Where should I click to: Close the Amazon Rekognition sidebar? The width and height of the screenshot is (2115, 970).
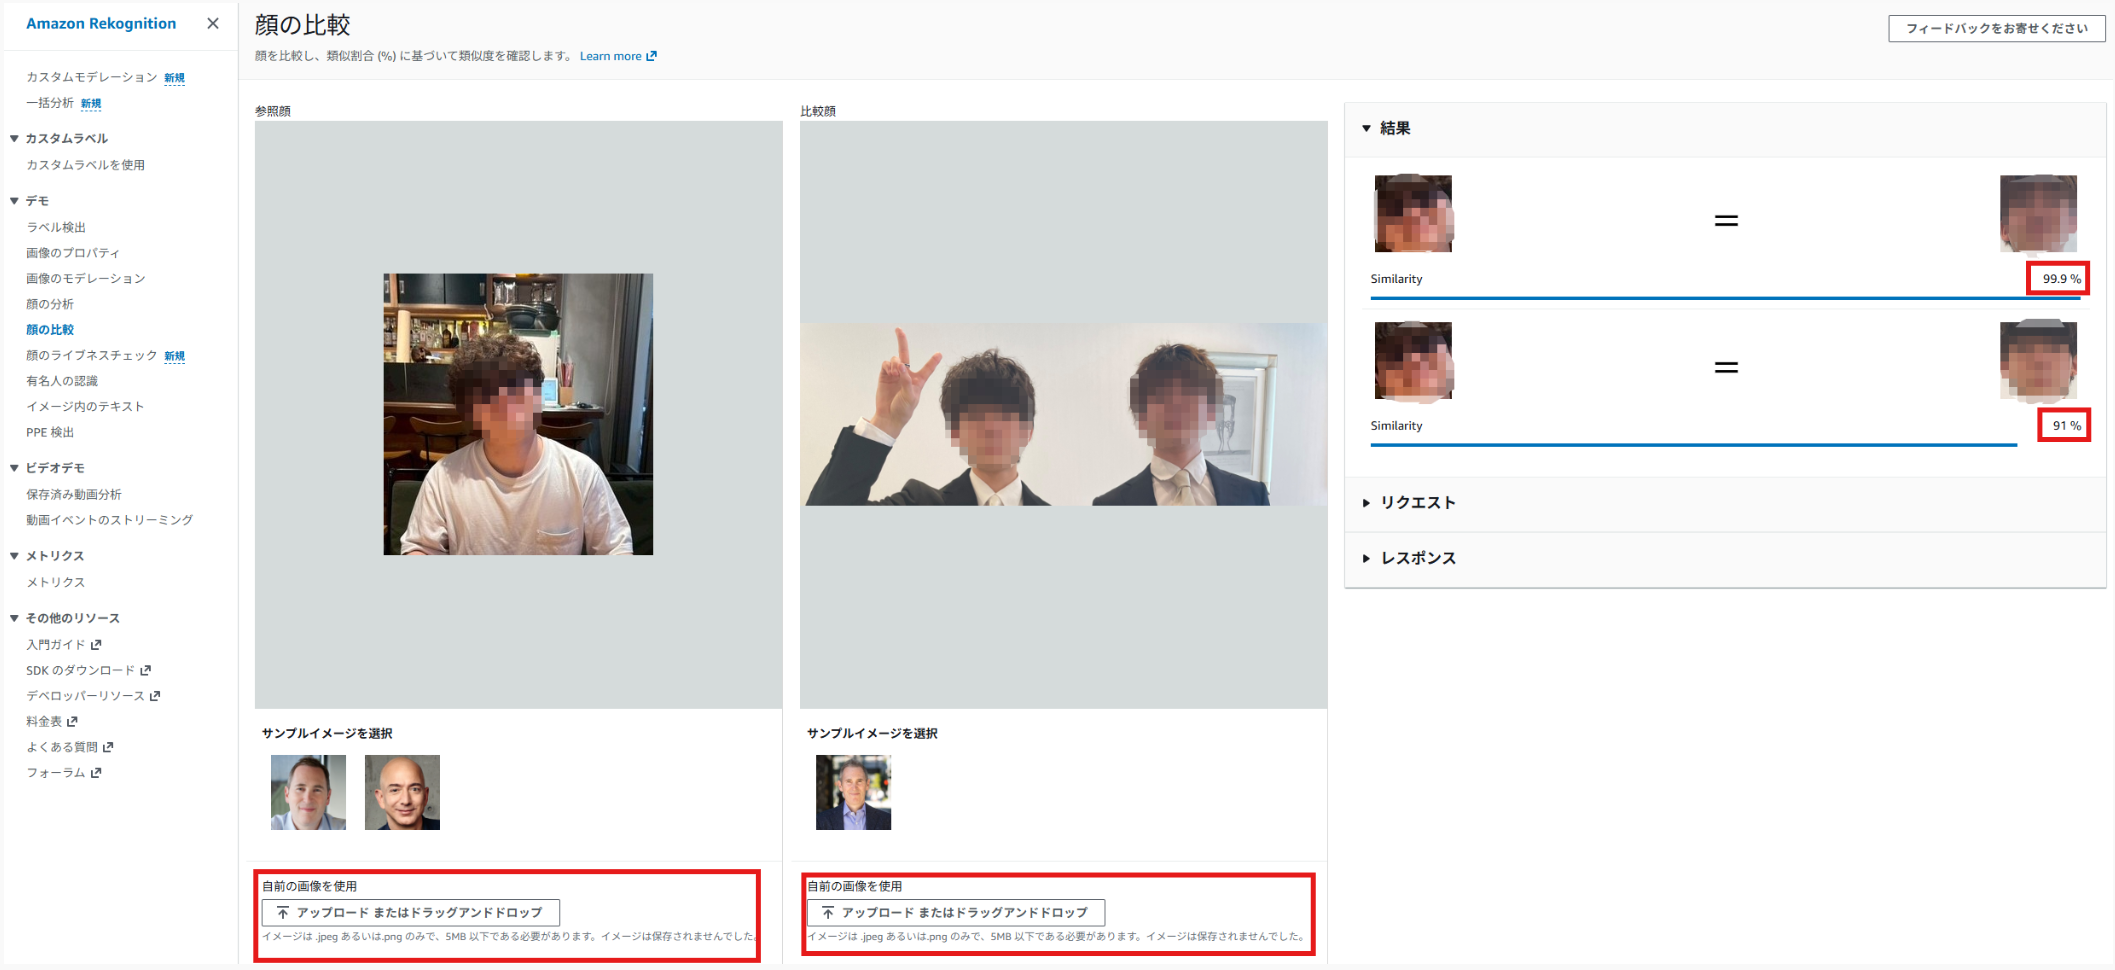point(213,23)
